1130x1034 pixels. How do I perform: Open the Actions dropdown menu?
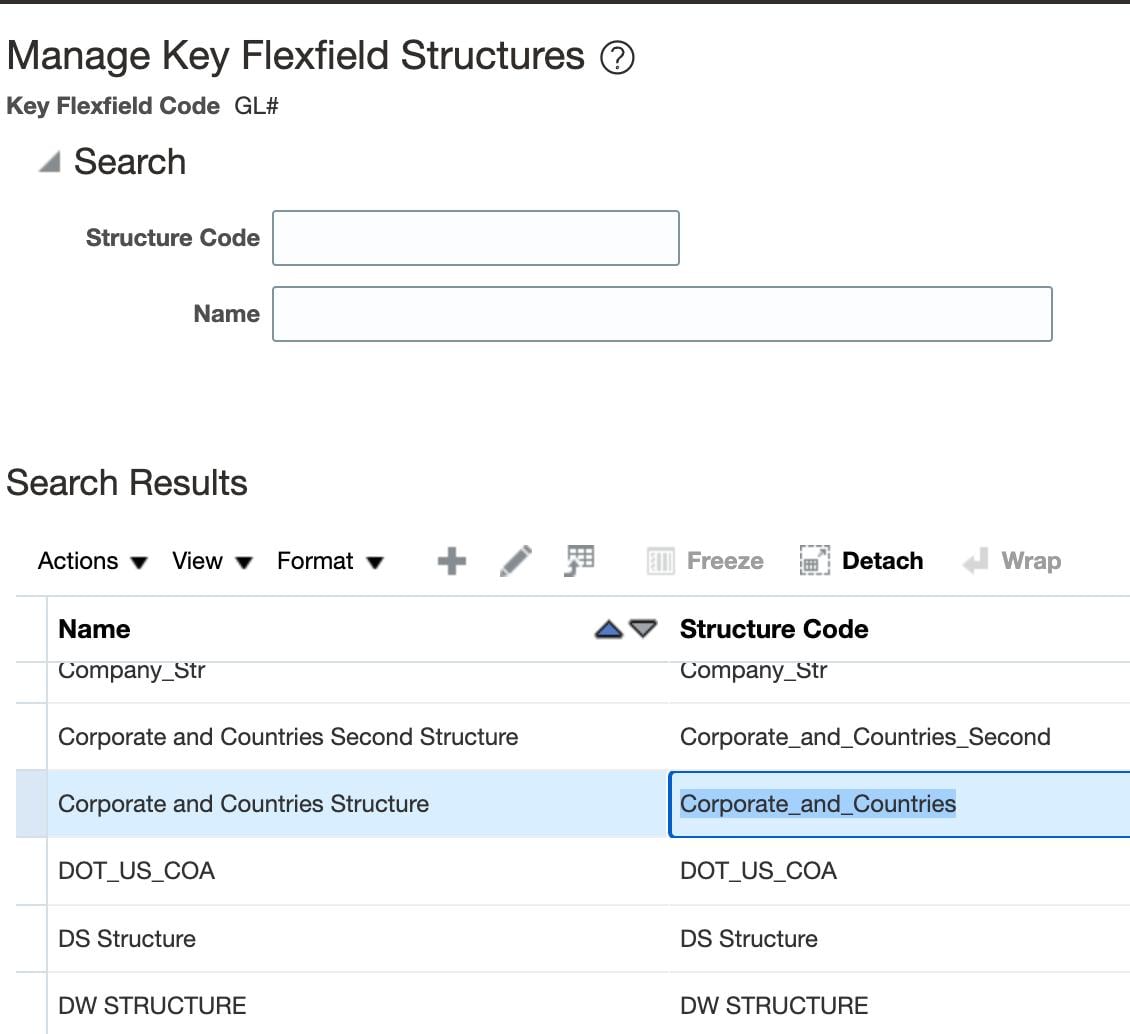click(x=92, y=561)
